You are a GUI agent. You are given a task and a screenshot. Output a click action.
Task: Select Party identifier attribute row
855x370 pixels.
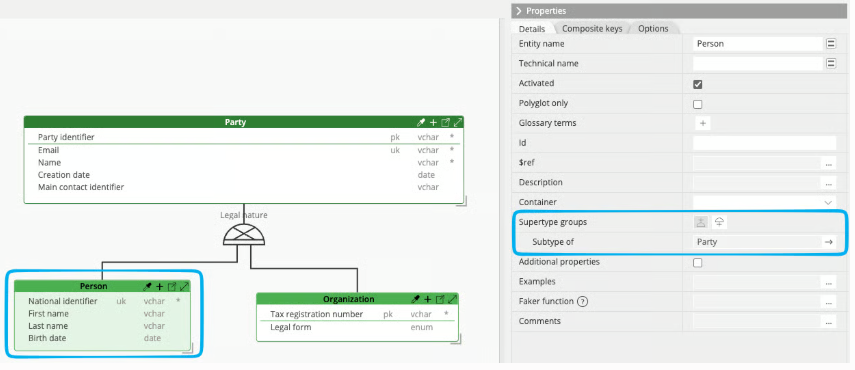point(244,137)
